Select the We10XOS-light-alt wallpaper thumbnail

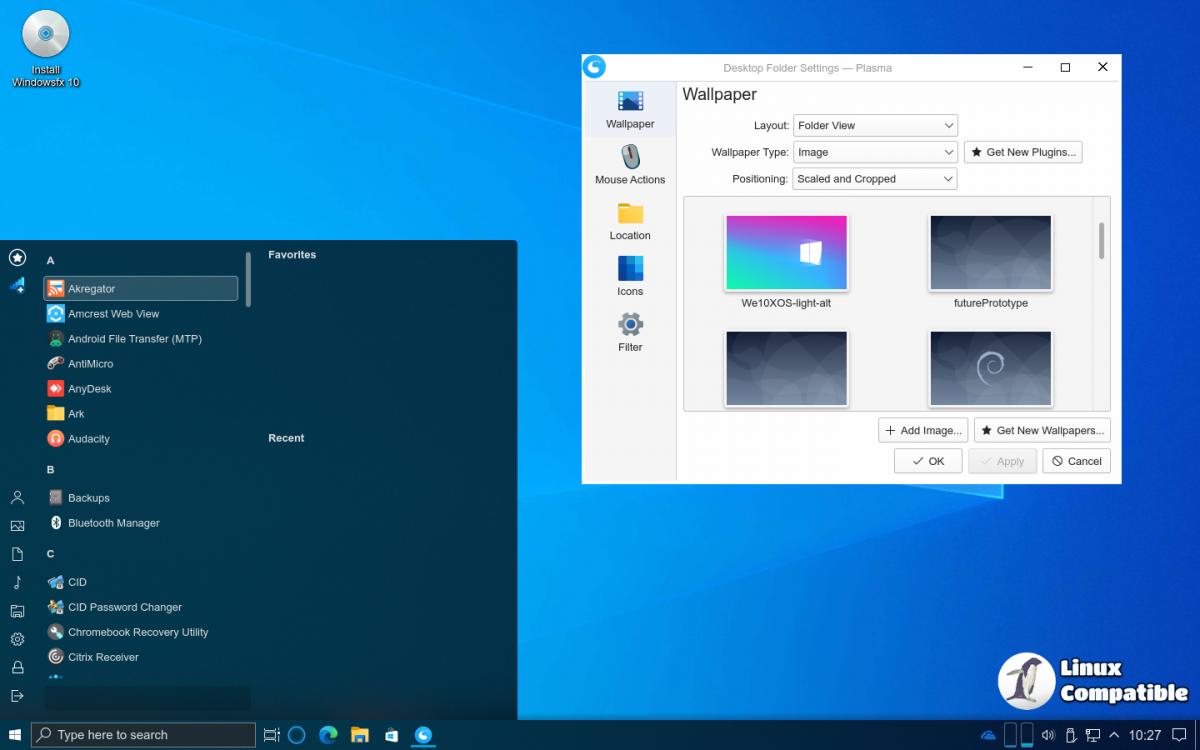coord(786,253)
